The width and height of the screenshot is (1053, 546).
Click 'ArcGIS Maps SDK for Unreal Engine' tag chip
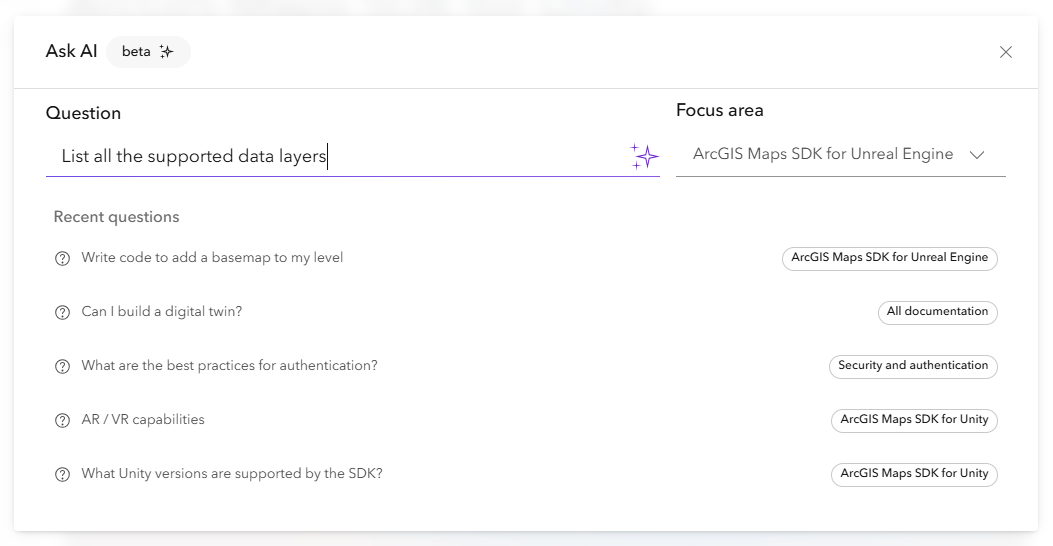click(890, 258)
